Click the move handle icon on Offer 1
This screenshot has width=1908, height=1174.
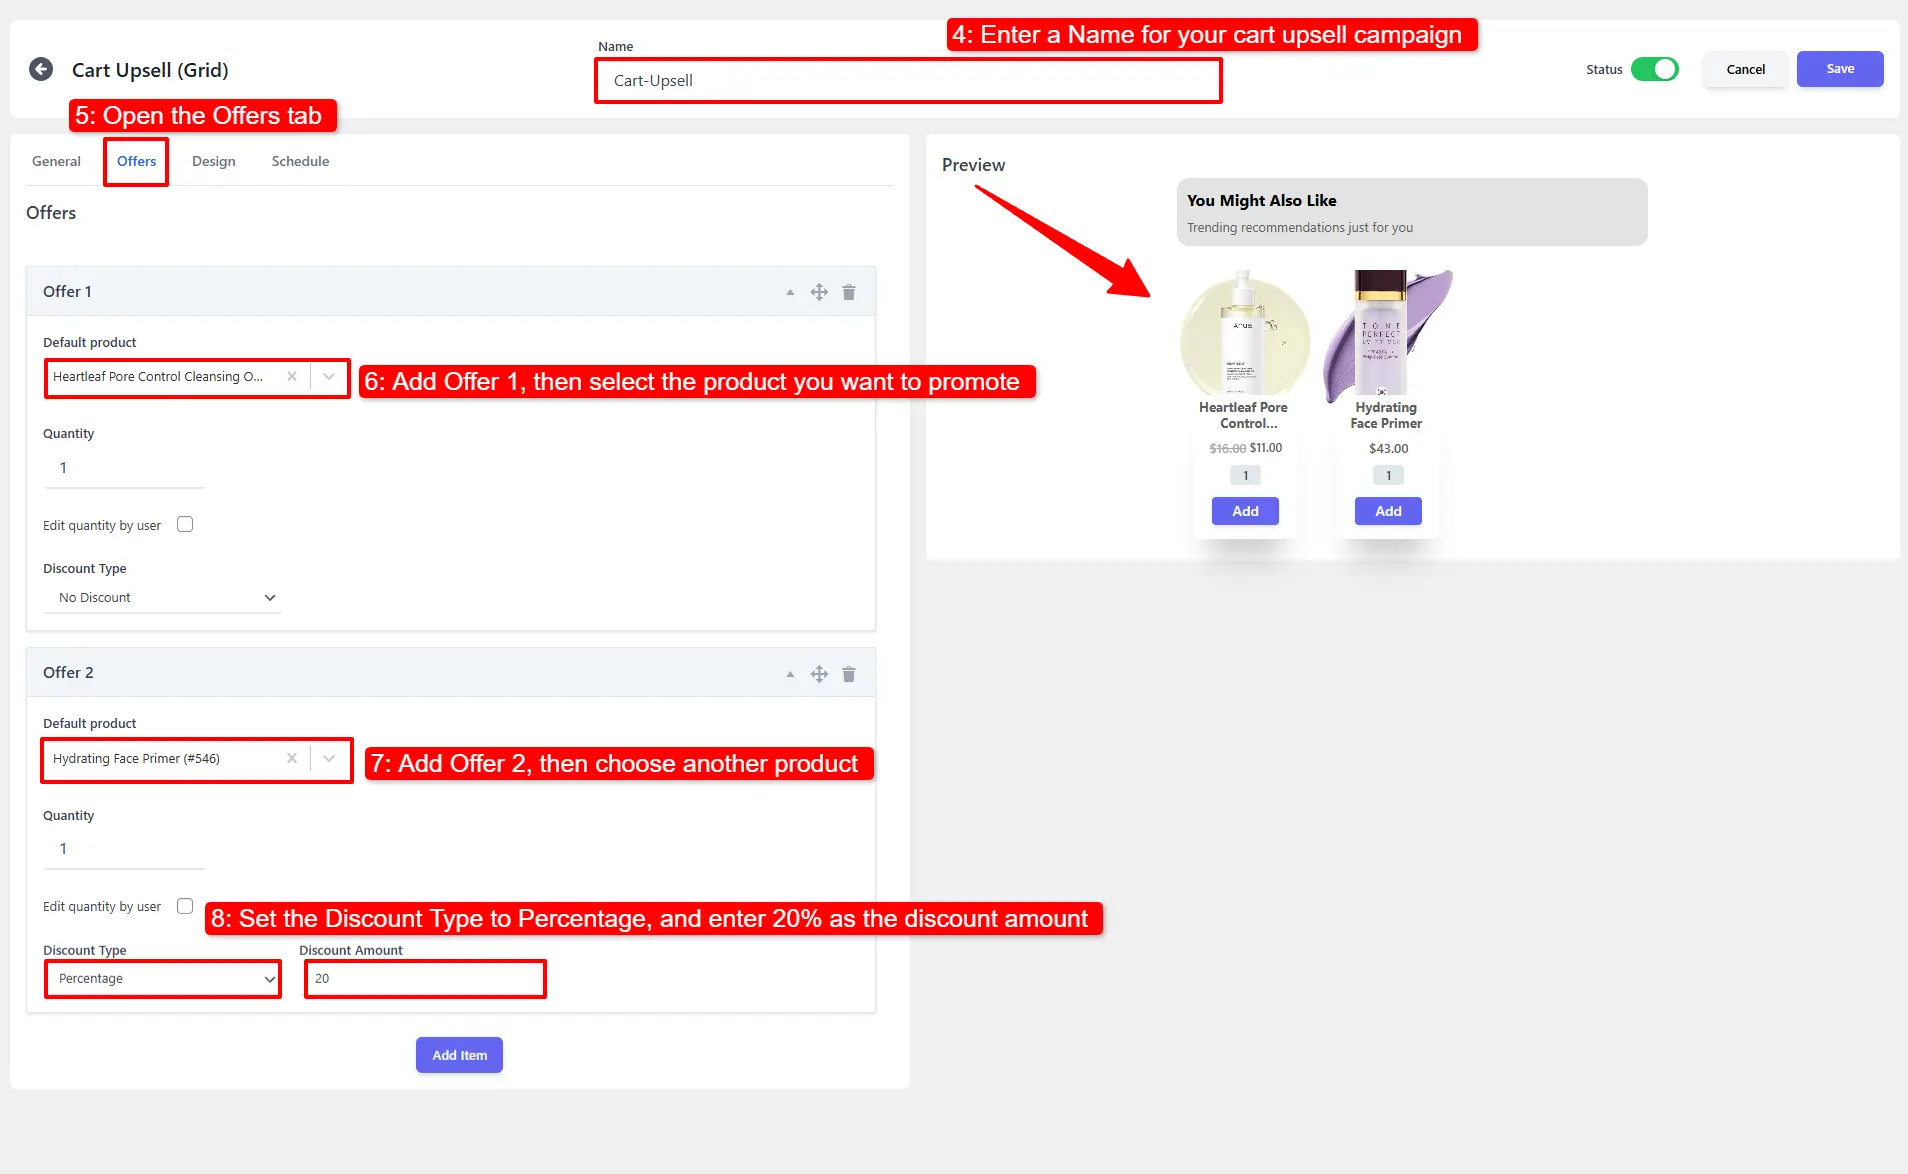tap(819, 292)
